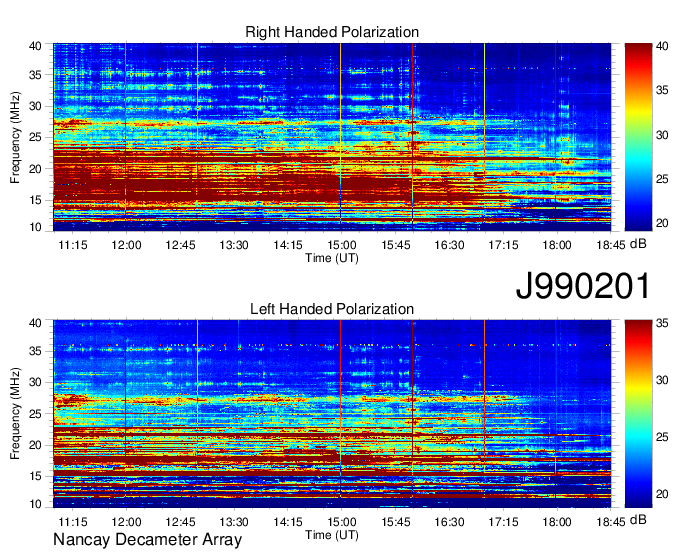
Task: Select the "15" frequency tick of Left Handed plot
Action: pyautogui.click(x=35, y=477)
